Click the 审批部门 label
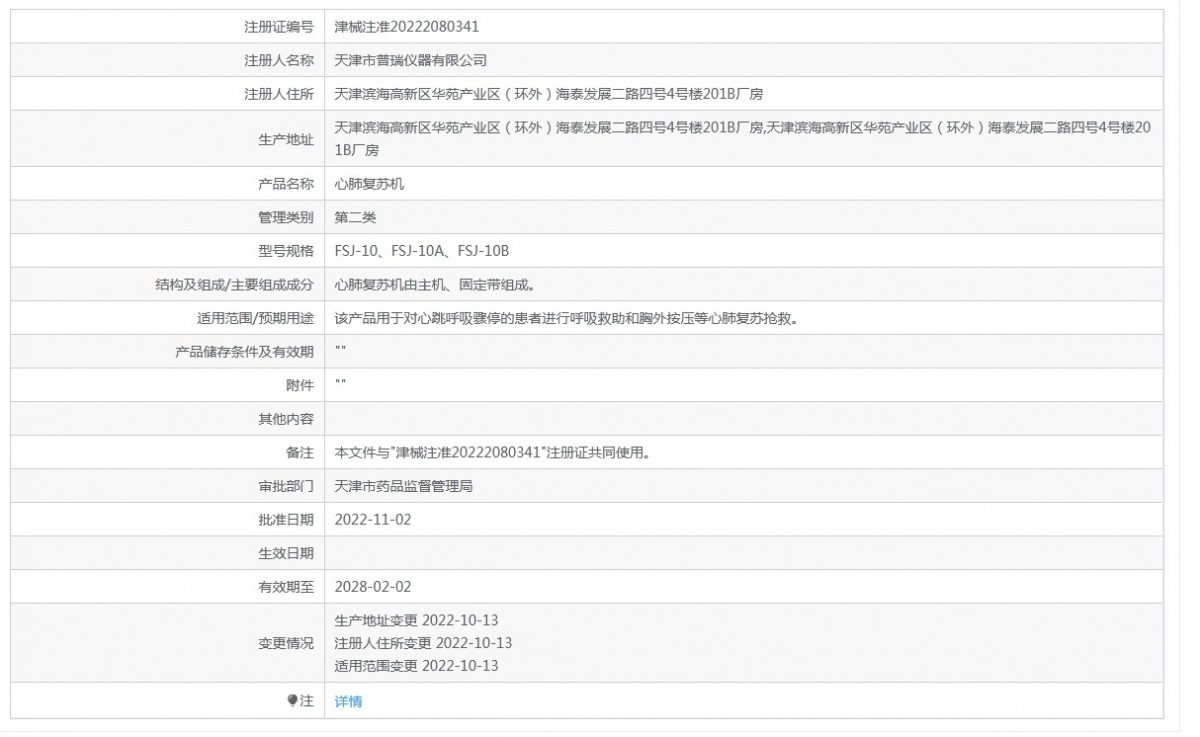 (x=286, y=486)
